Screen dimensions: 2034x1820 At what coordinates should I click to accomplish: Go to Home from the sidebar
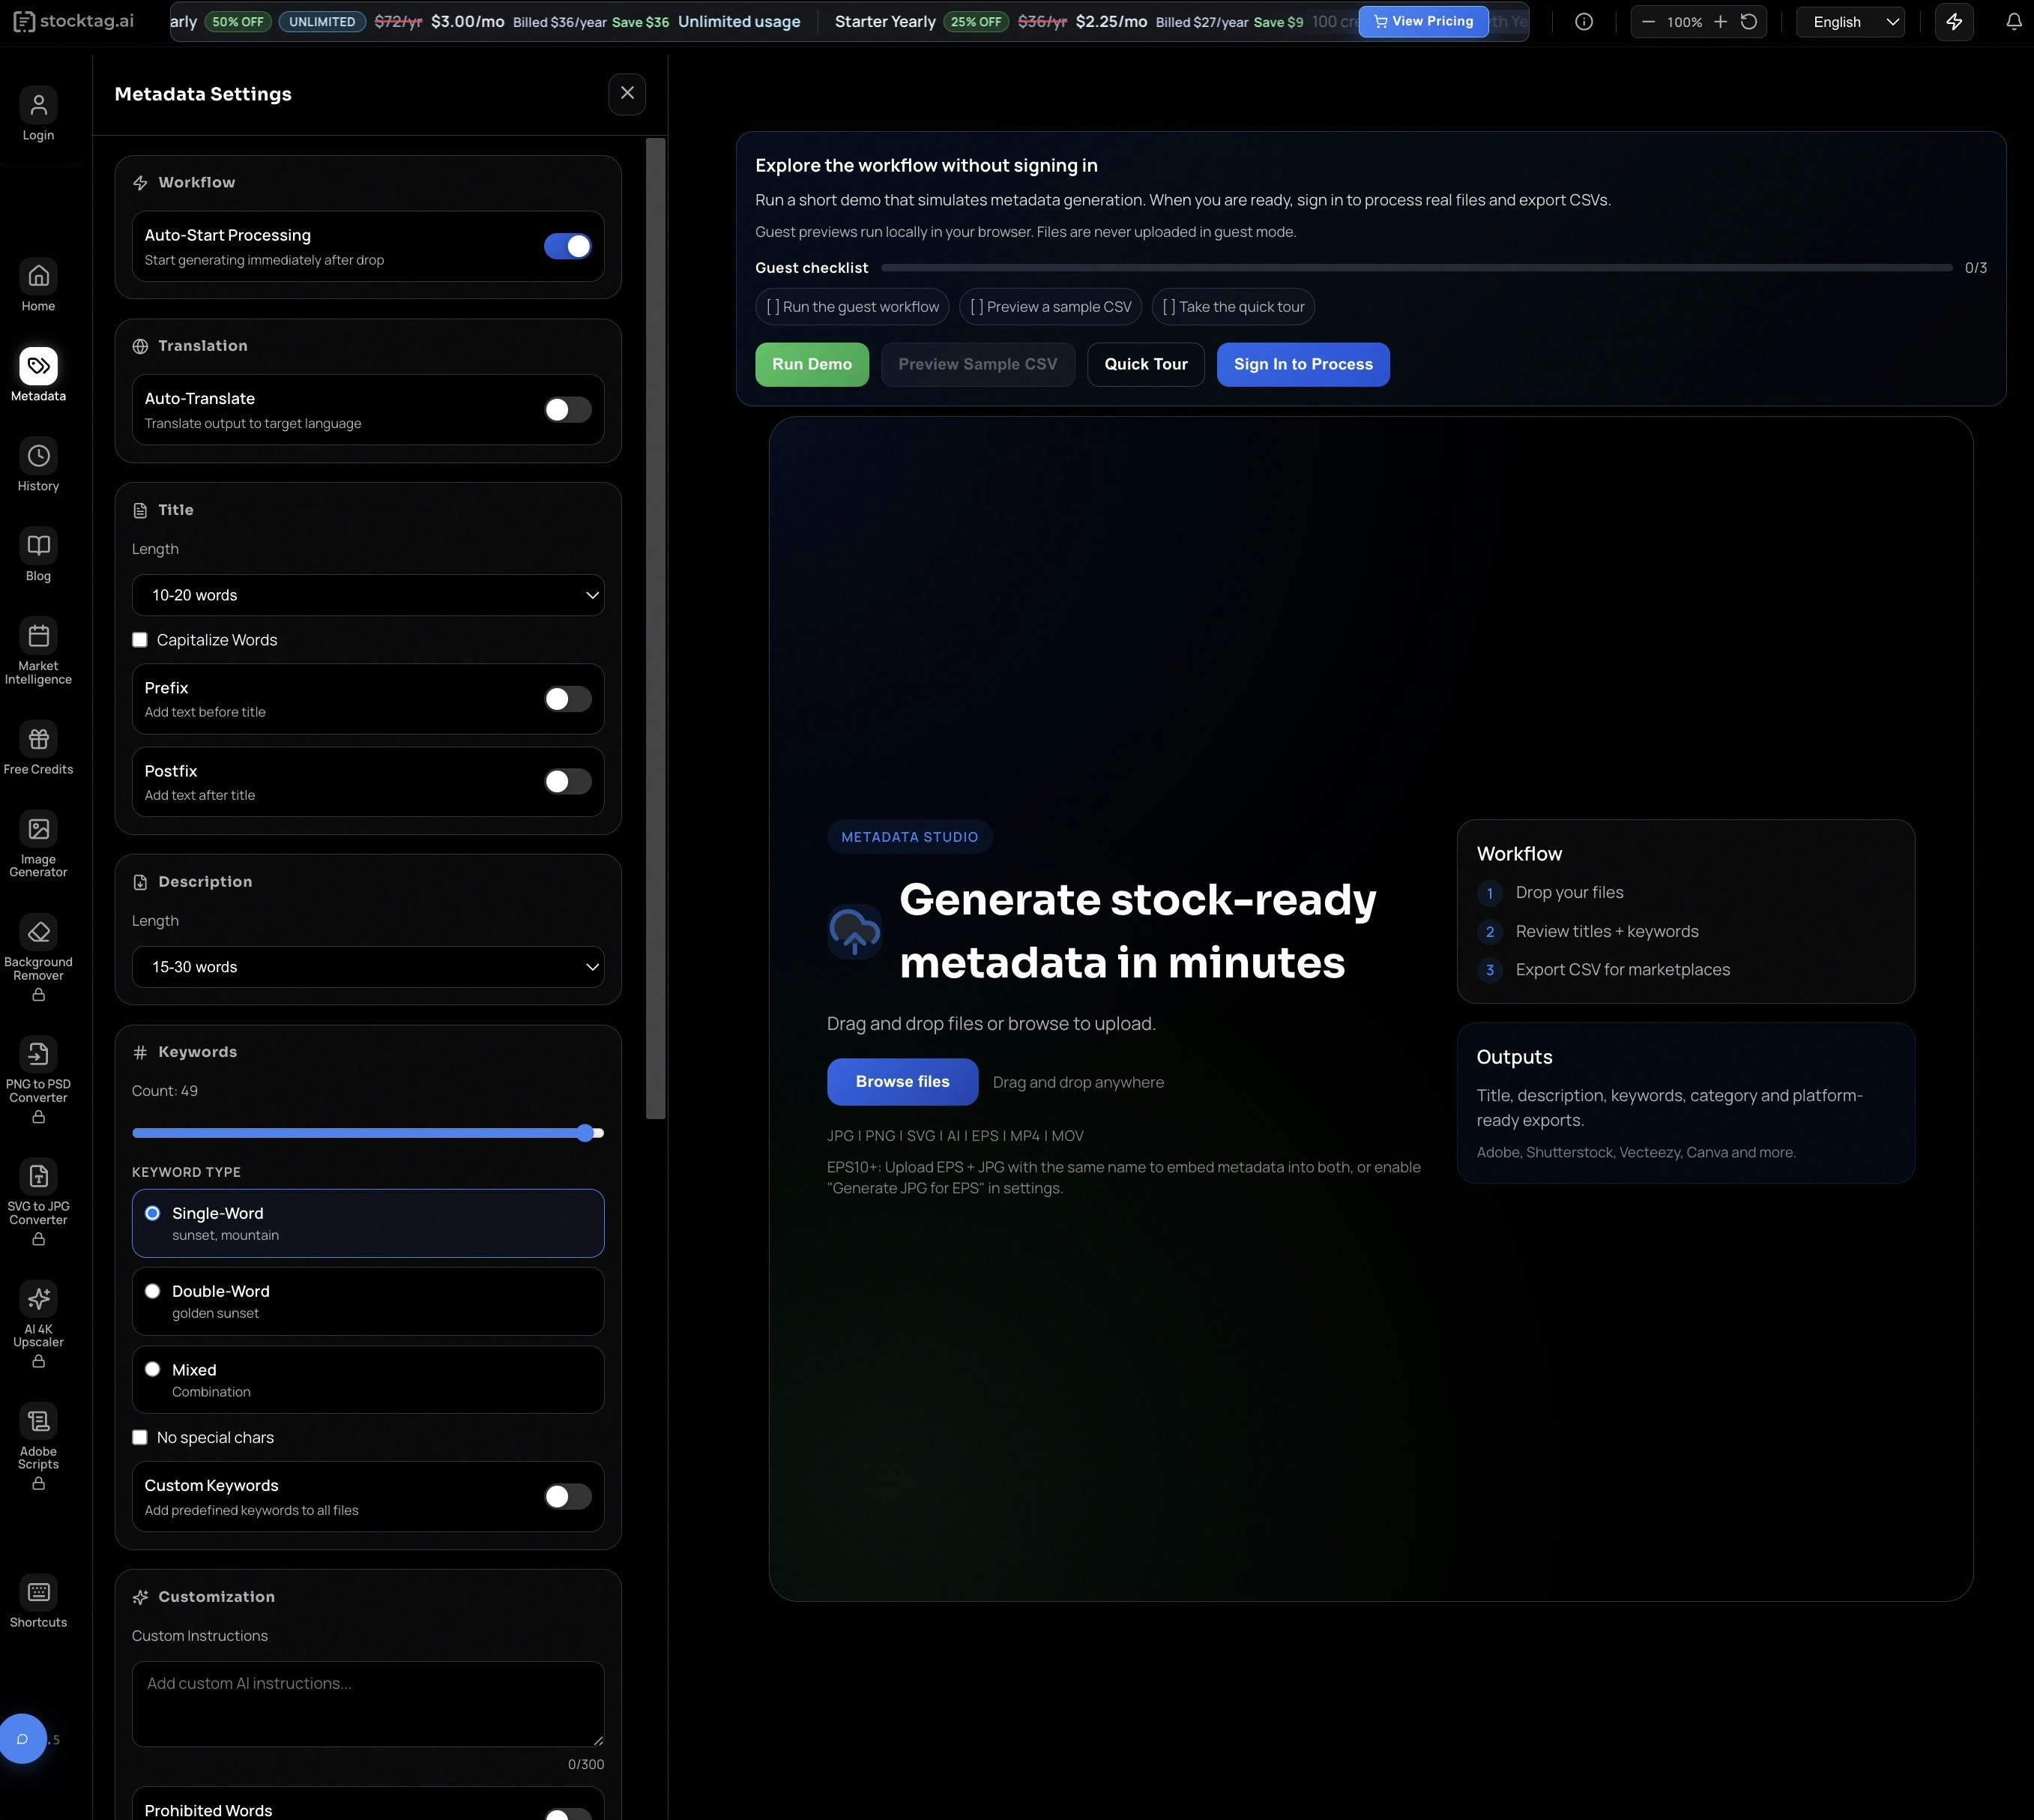pyautogui.click(x=38, y=285)
